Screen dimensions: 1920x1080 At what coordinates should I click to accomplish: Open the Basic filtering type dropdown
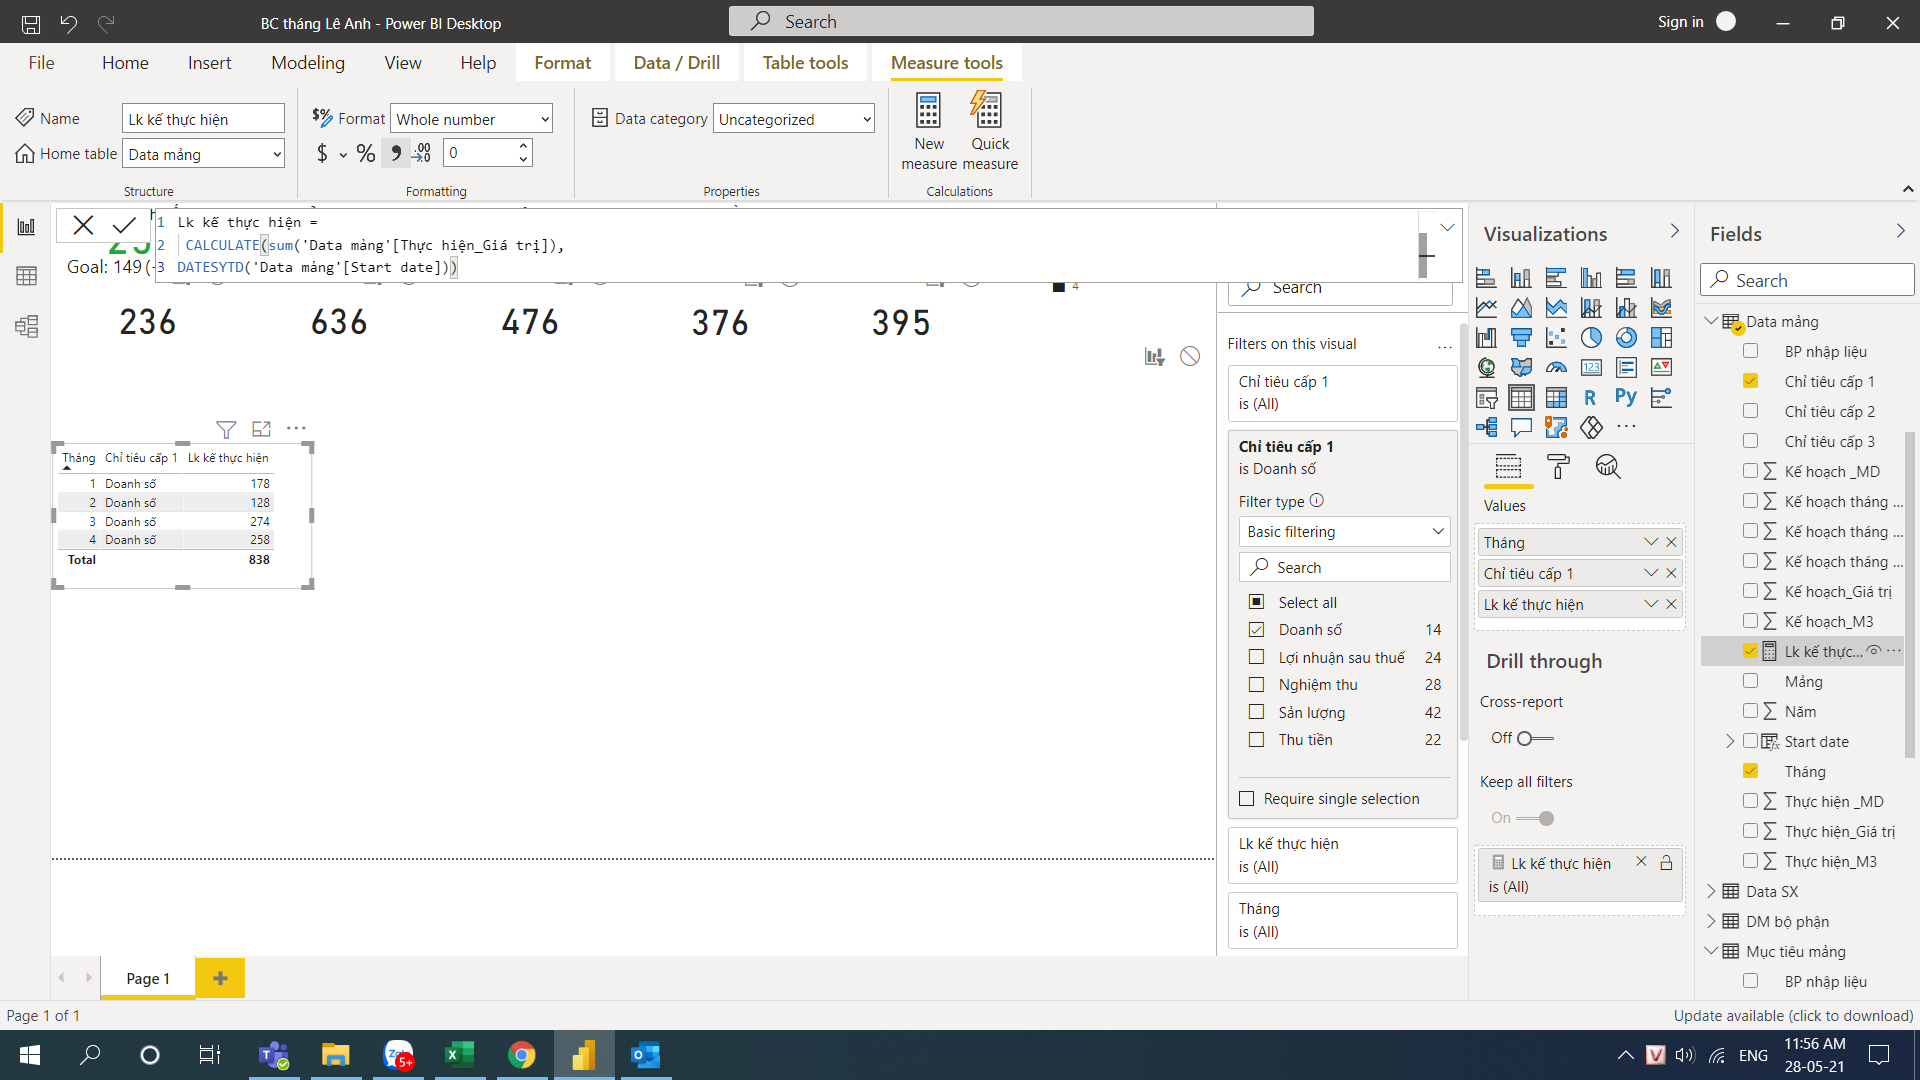1345,532
